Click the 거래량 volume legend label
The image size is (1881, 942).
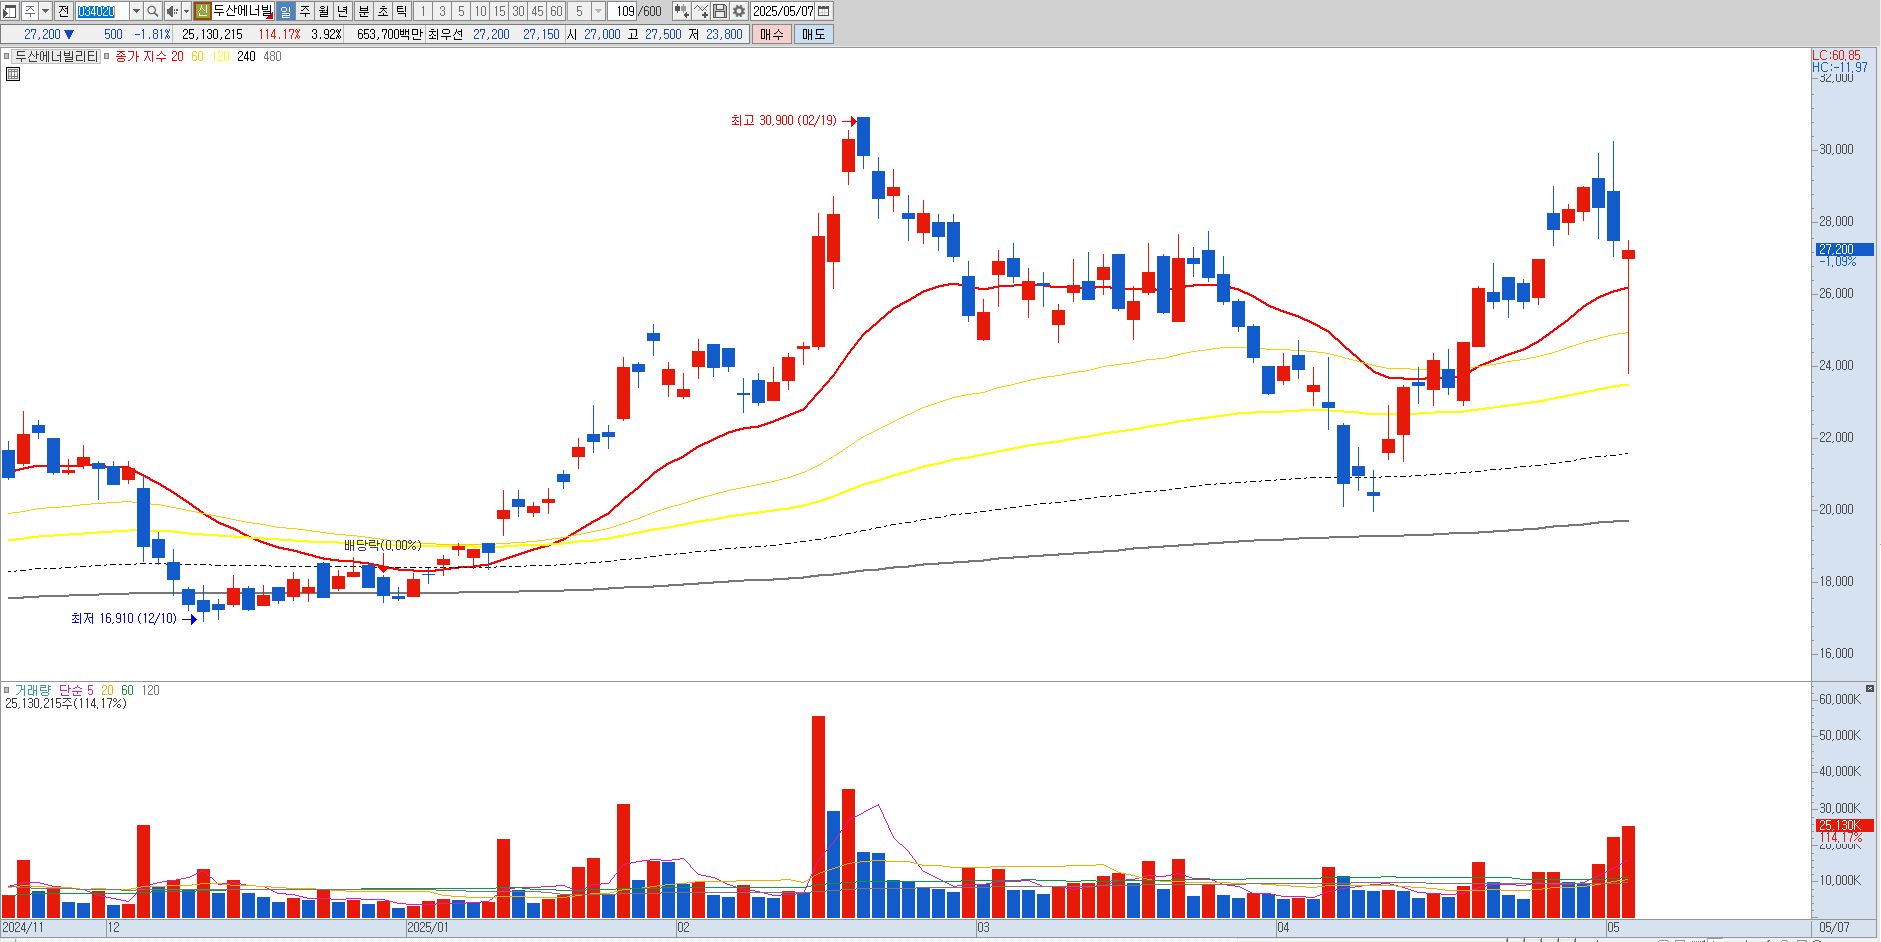pyautogui.click(x=32, y=690)
